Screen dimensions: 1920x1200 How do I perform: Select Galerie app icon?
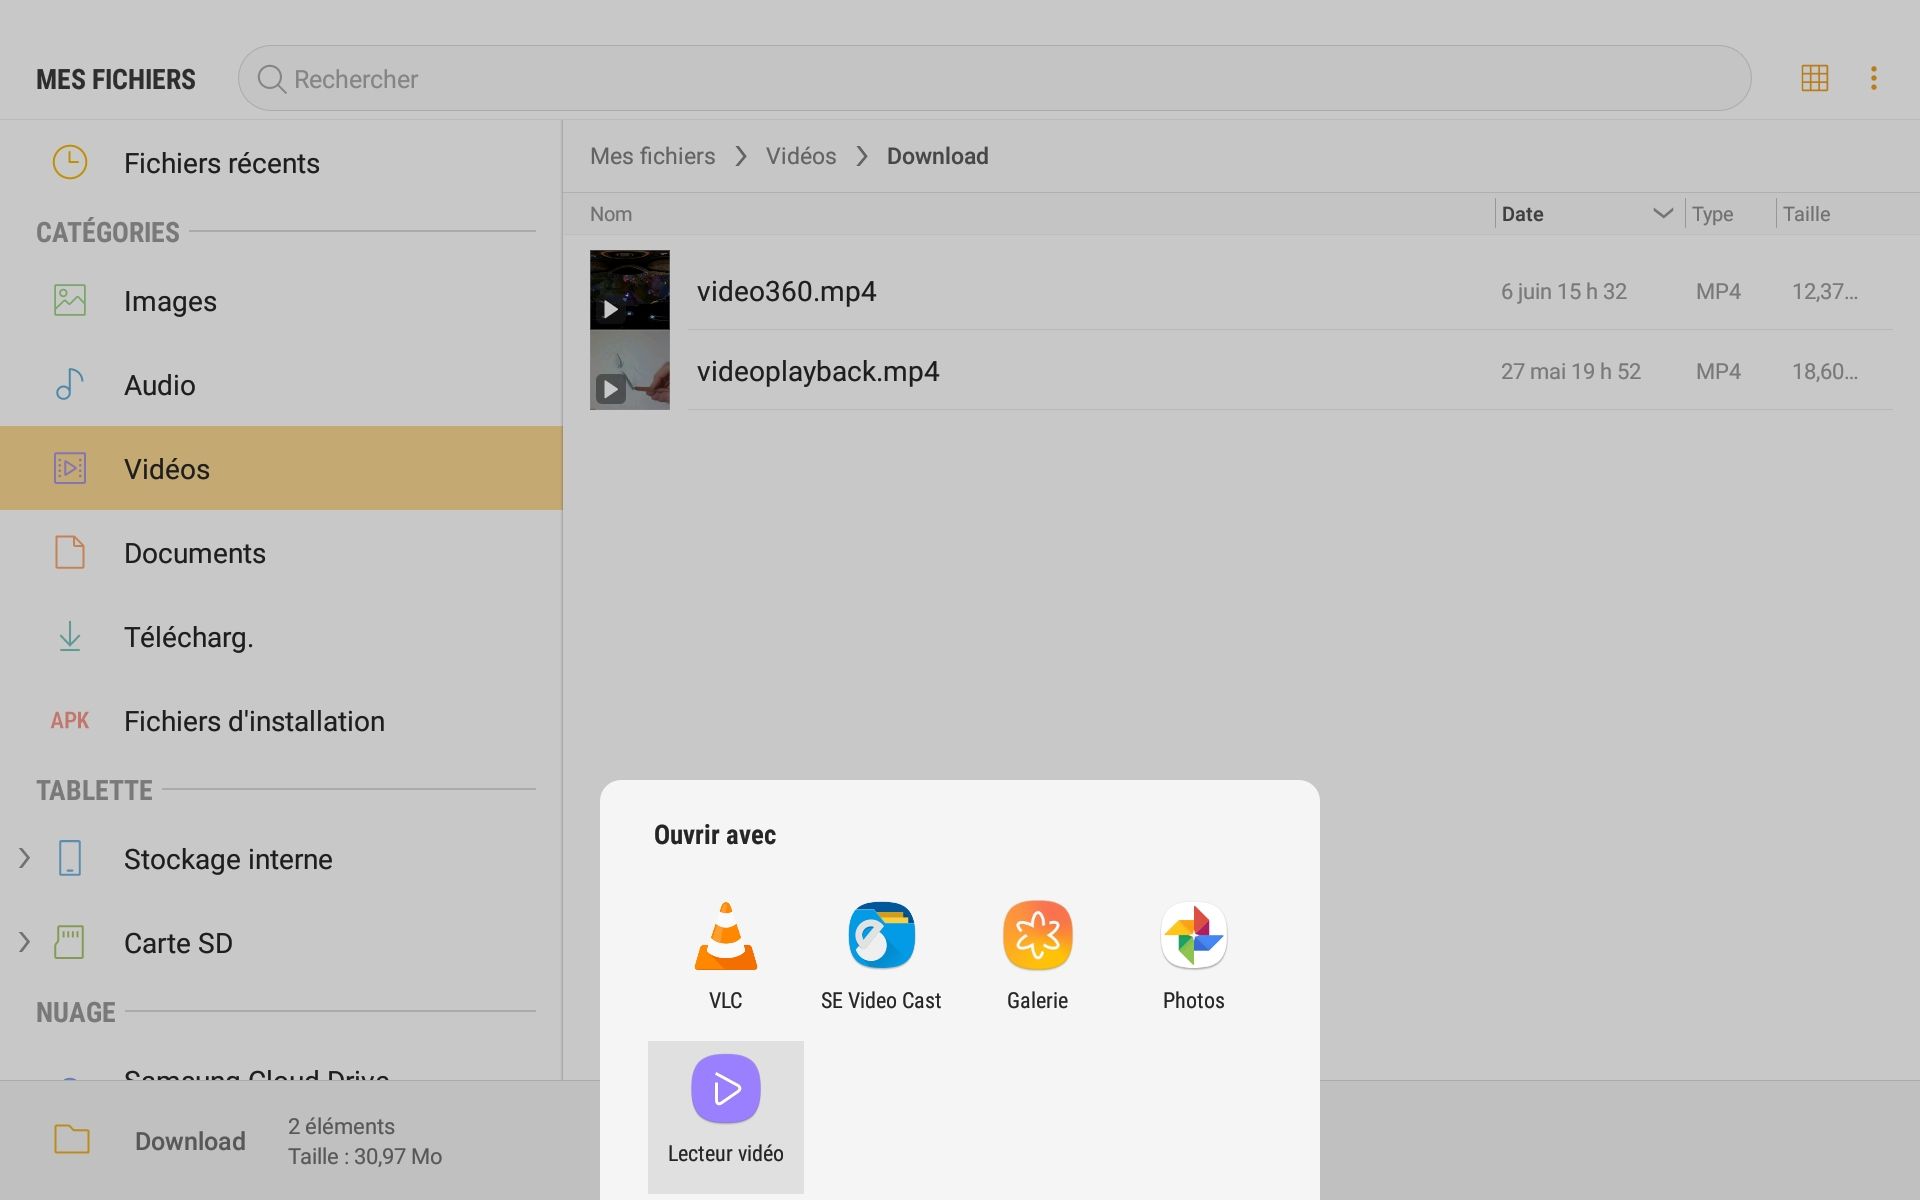[1037, 937]
